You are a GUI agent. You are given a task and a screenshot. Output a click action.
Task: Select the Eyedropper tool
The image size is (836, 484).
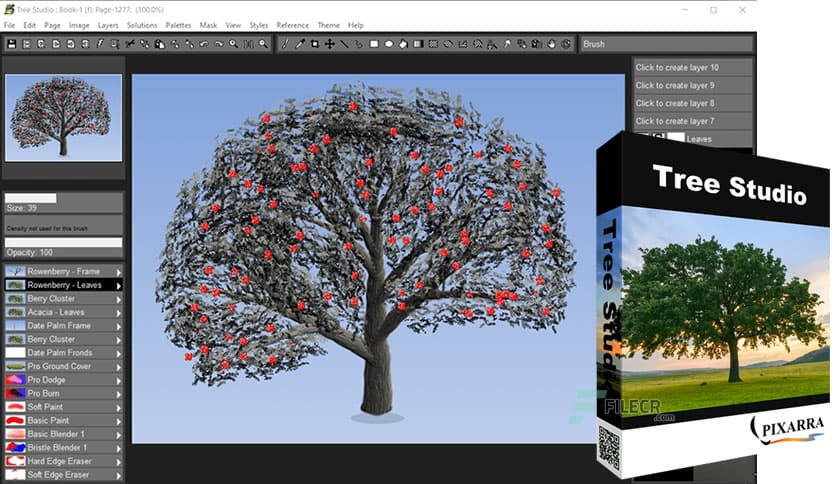click(300, 44)
